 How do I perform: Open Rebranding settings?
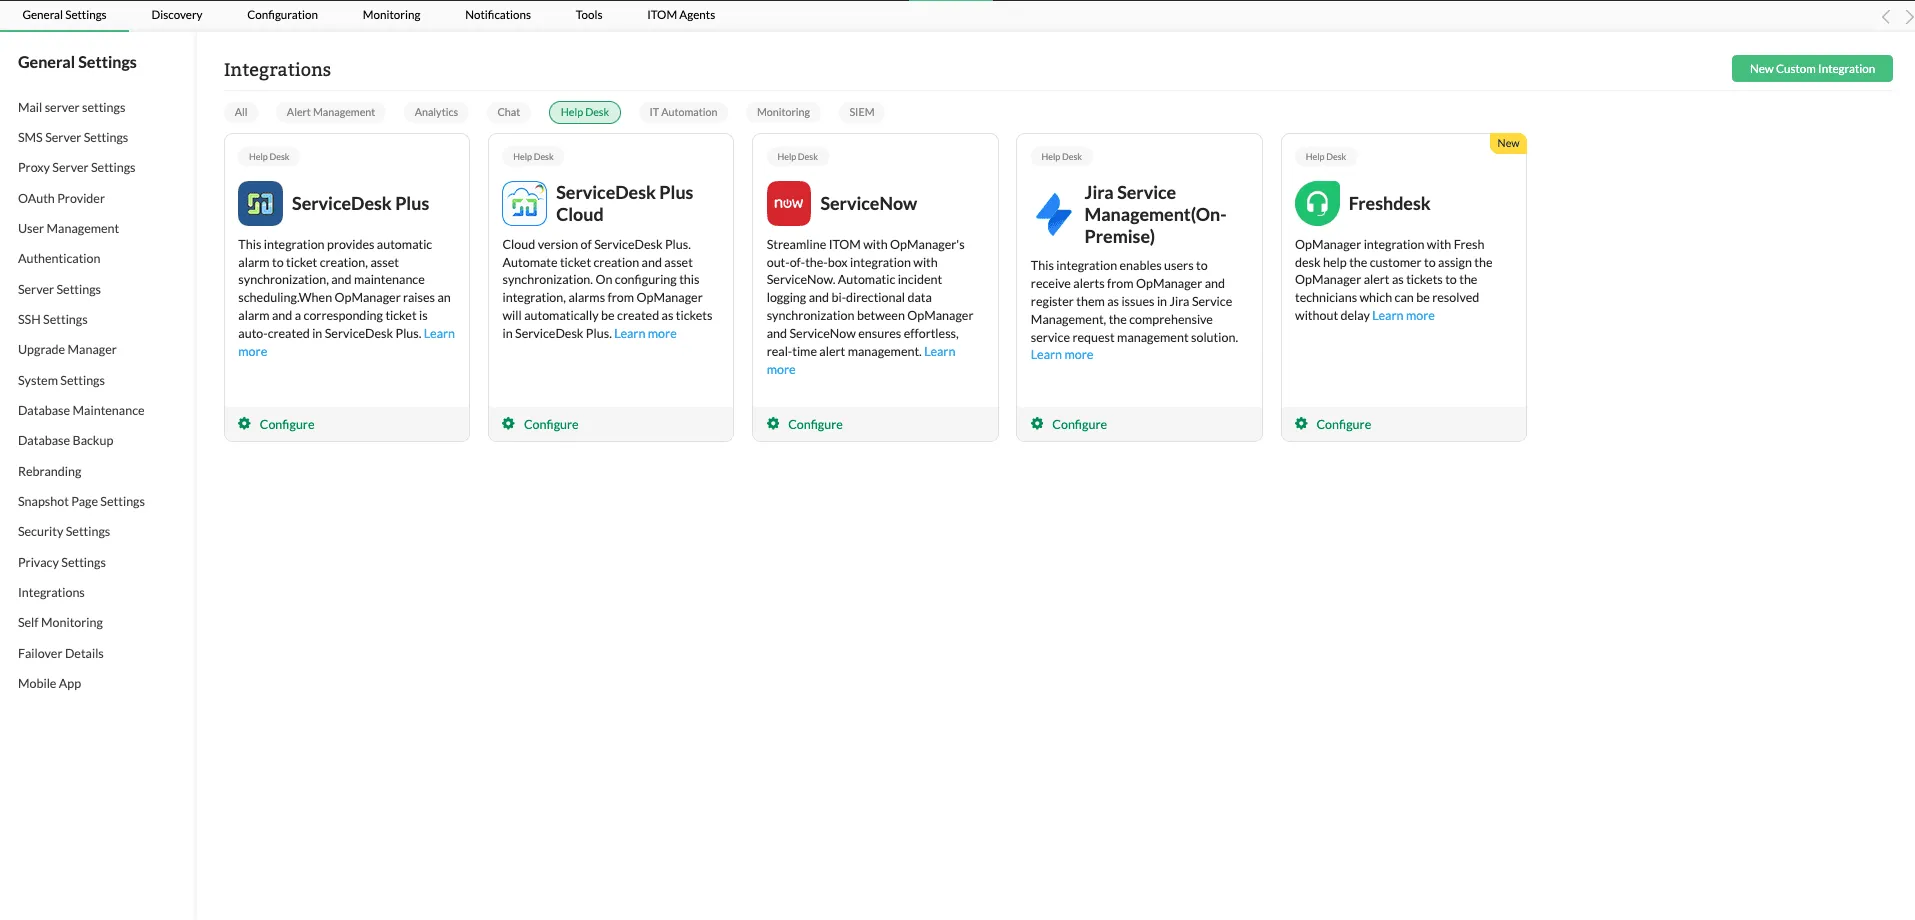point(50,471)
